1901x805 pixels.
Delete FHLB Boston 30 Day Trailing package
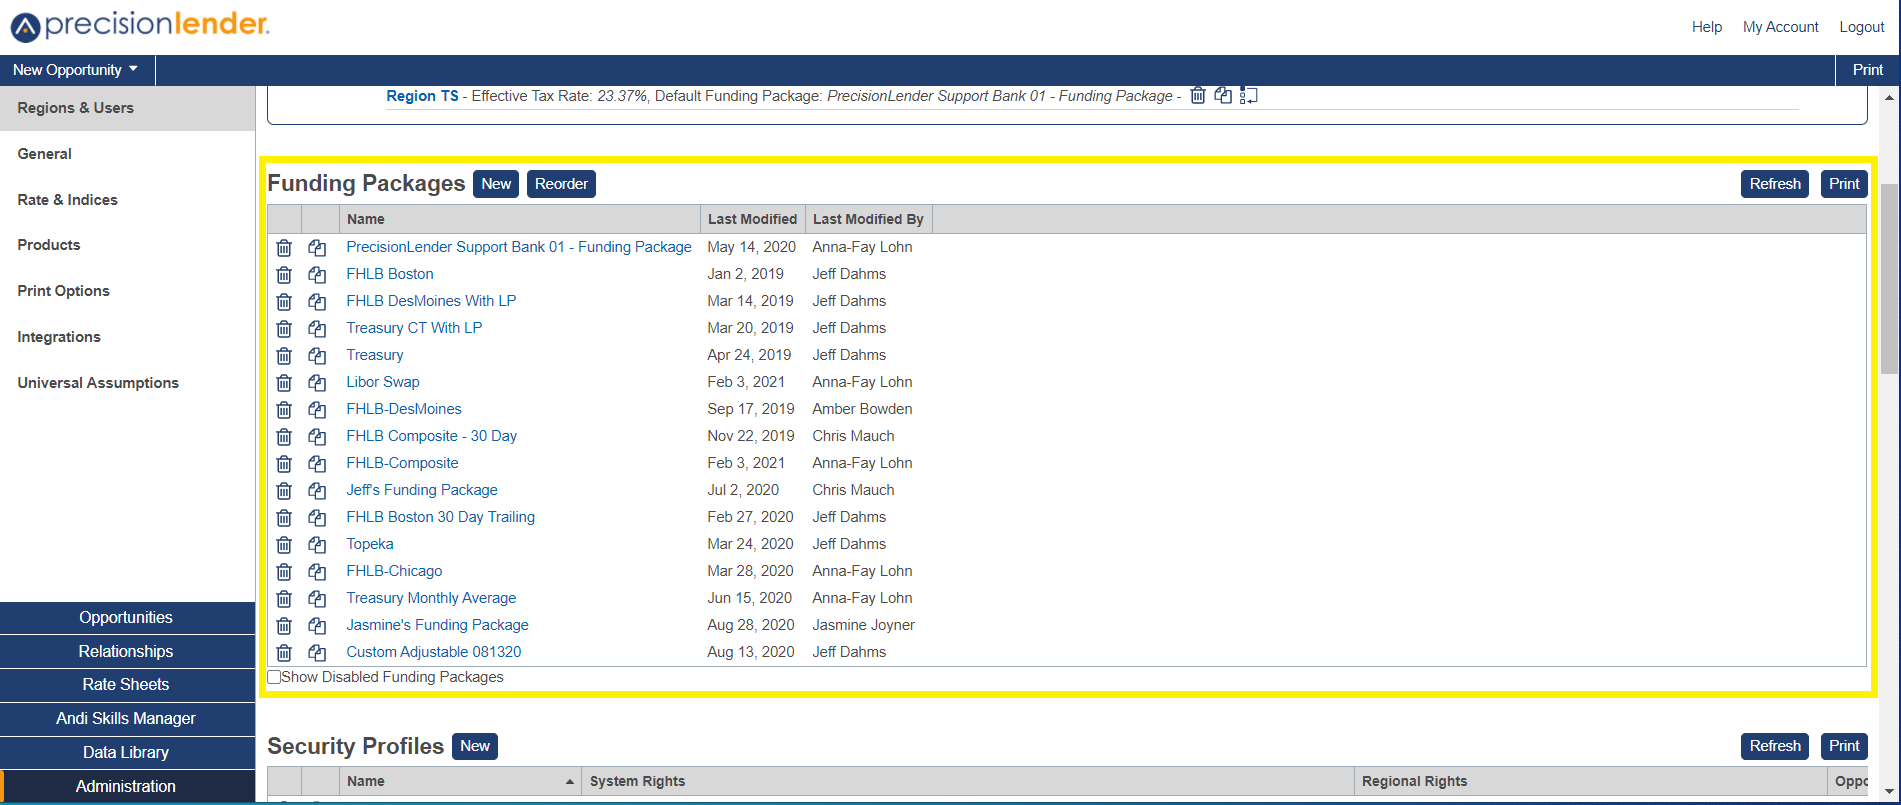[284, 517]
